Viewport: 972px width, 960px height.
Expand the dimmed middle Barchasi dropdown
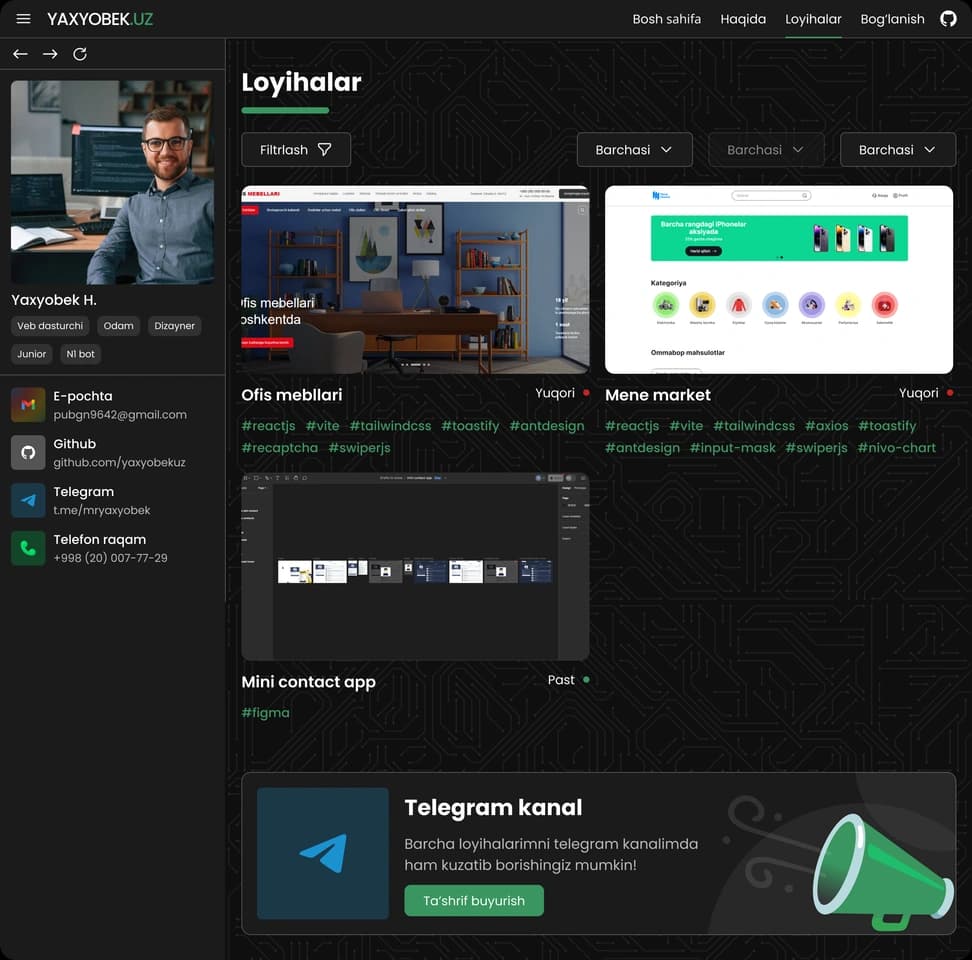coord(766,149)
